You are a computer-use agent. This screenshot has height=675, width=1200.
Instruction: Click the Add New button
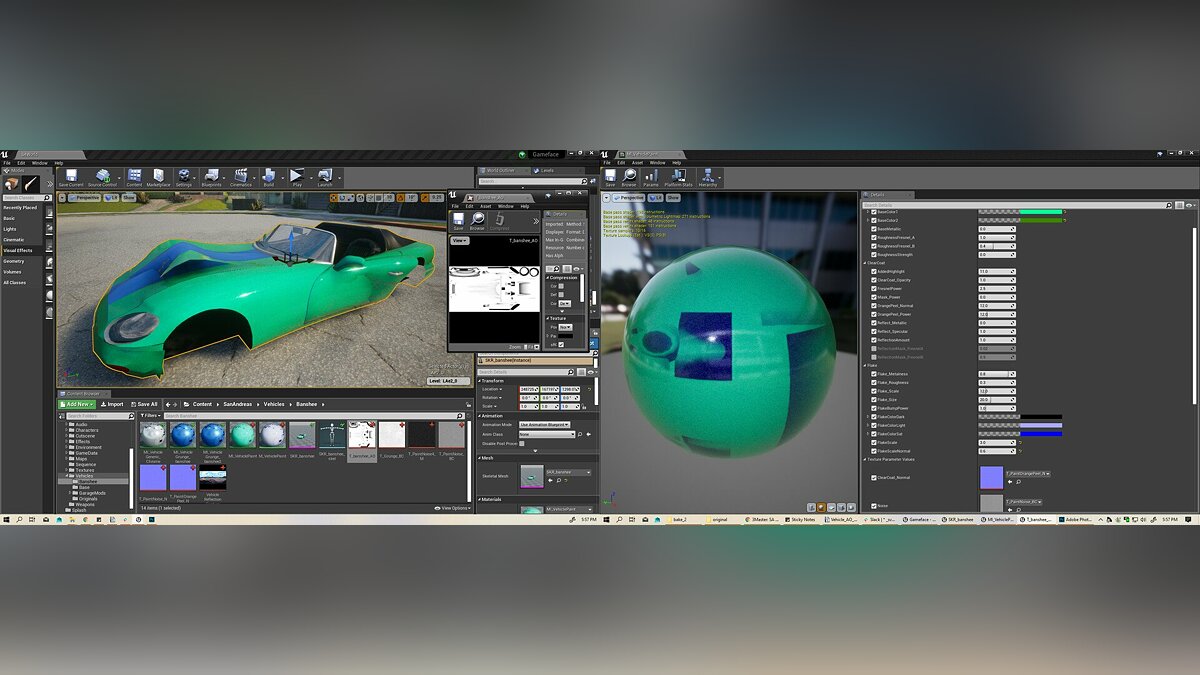[78, 404]
